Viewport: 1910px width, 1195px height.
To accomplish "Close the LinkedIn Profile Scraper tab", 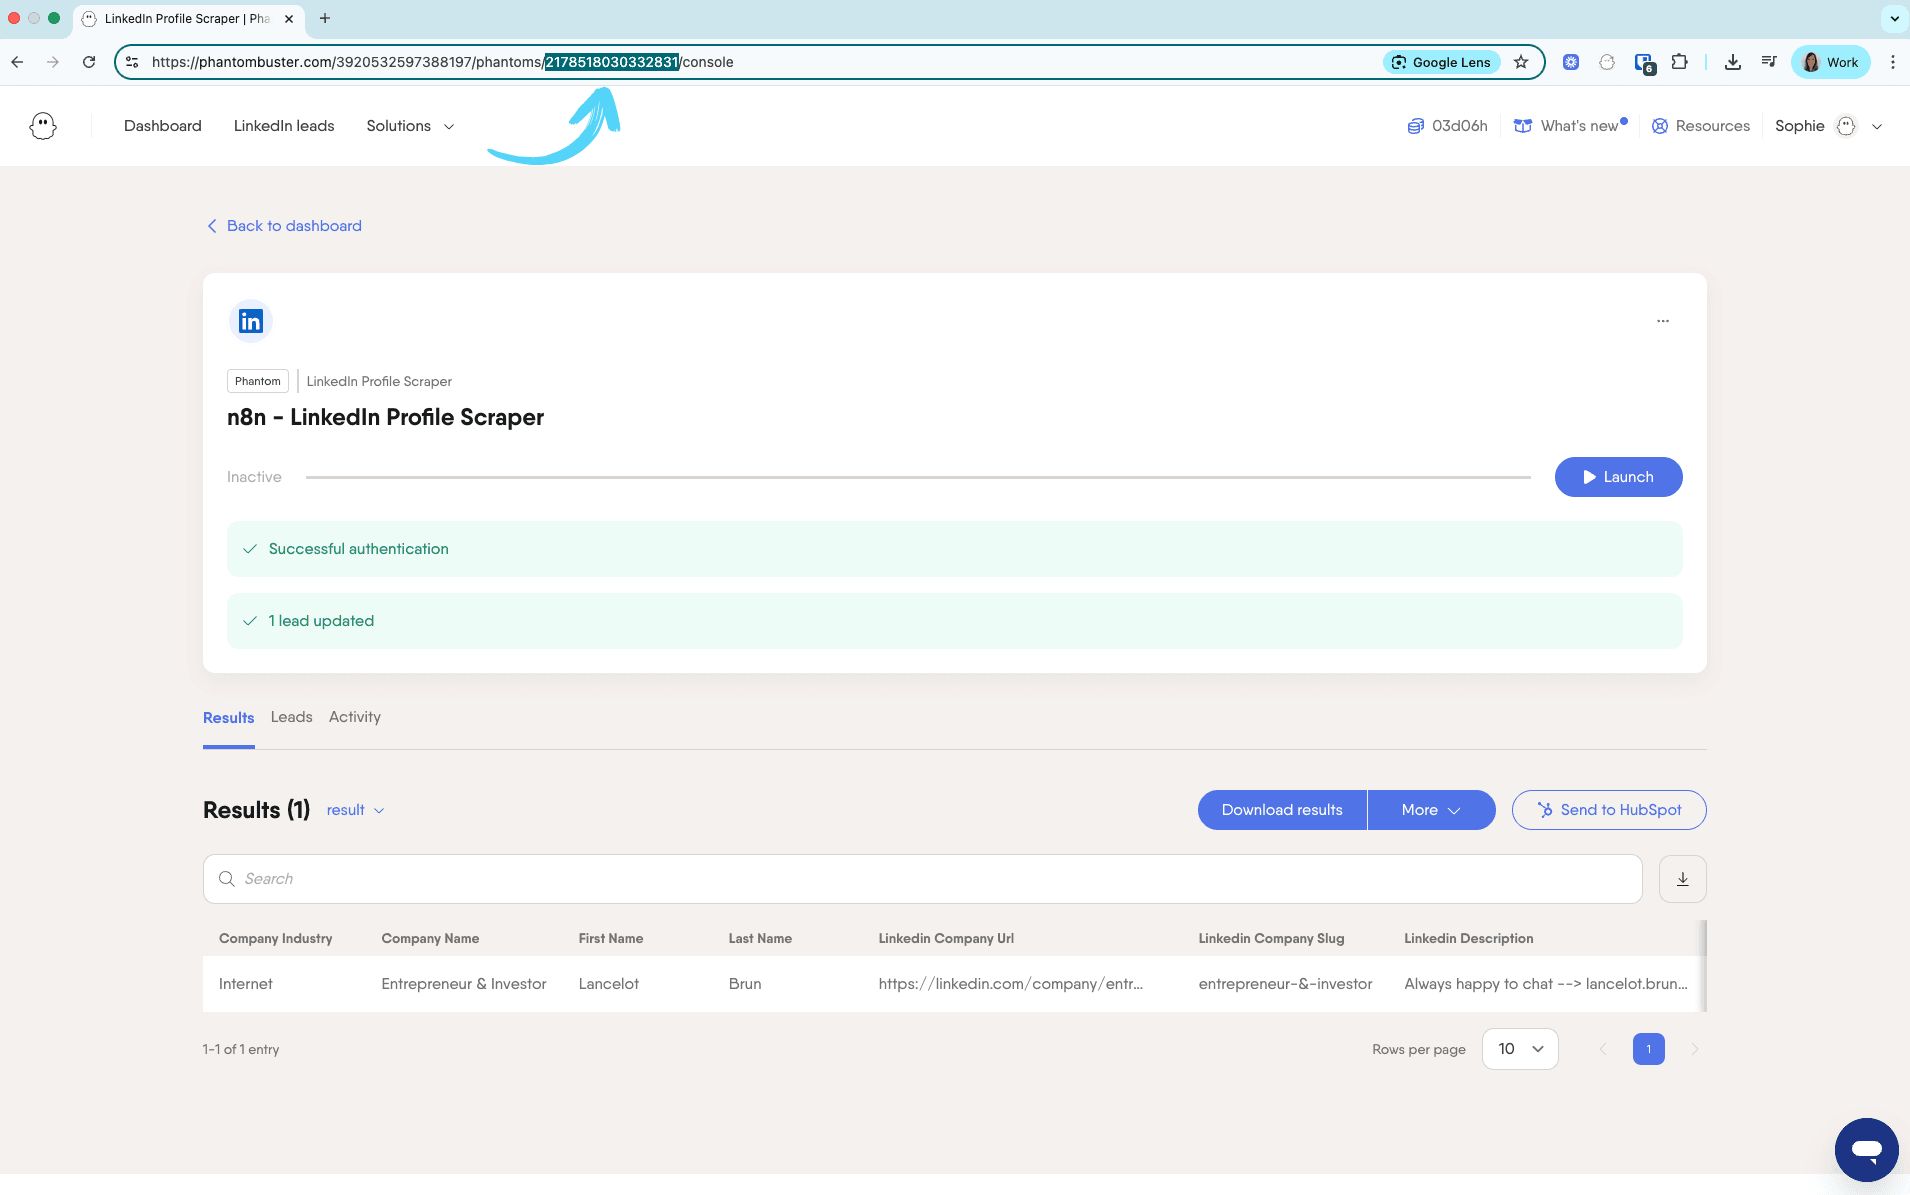I will pyautogui.click(x=288, y=18).
